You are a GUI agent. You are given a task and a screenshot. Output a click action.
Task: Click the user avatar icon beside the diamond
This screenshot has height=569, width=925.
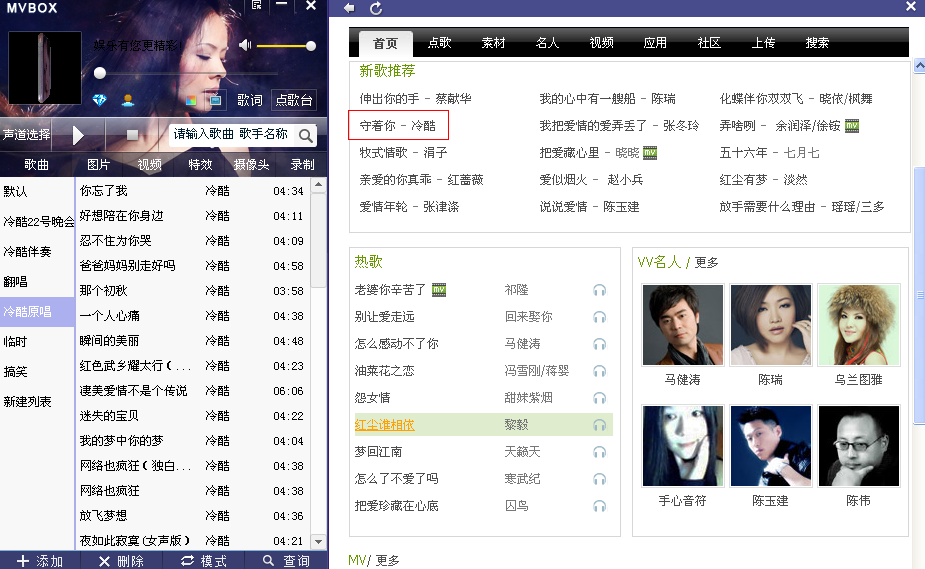127,100
